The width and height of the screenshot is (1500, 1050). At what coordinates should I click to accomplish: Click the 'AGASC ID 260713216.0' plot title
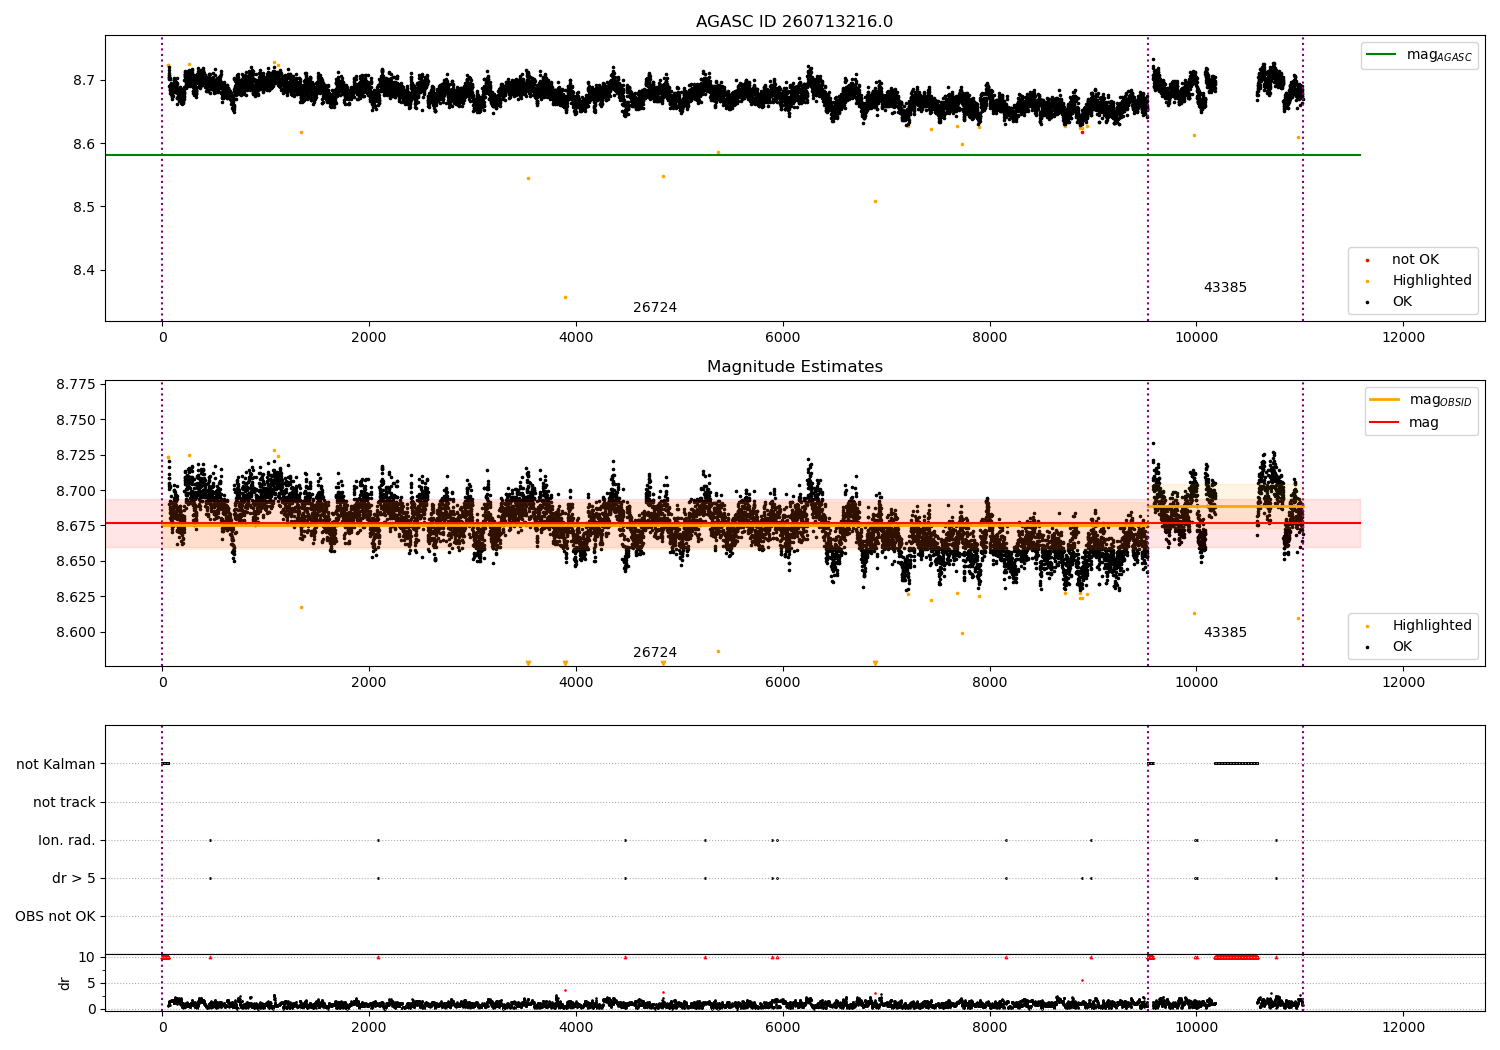pyautogui.click(x=794, y=22)
